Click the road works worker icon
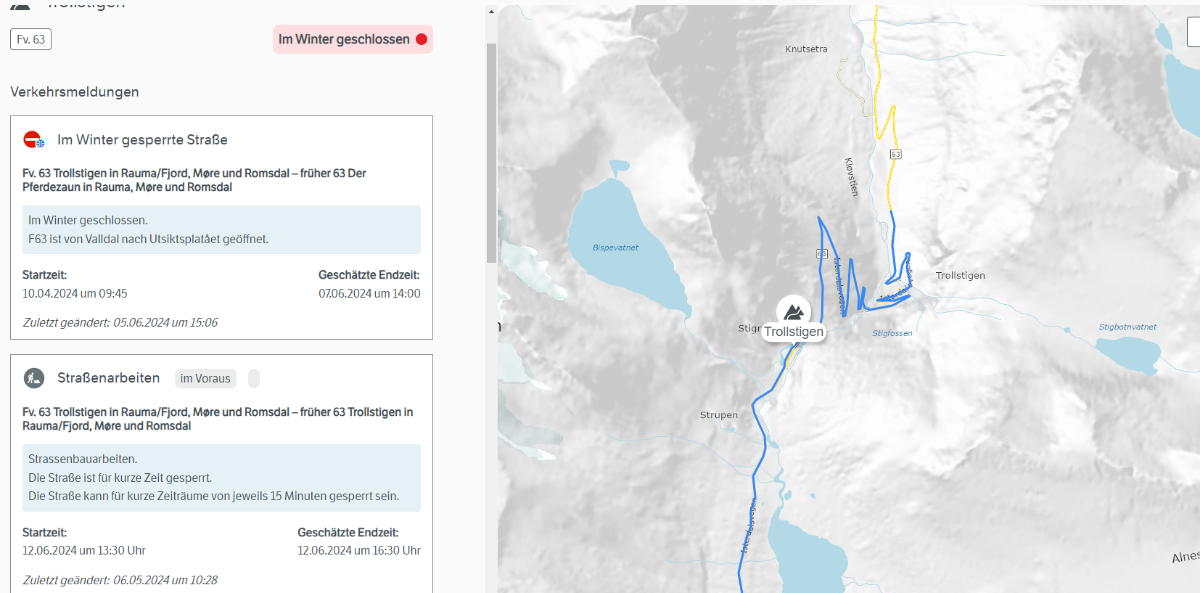1200x593 pixels. pos(34,378)
